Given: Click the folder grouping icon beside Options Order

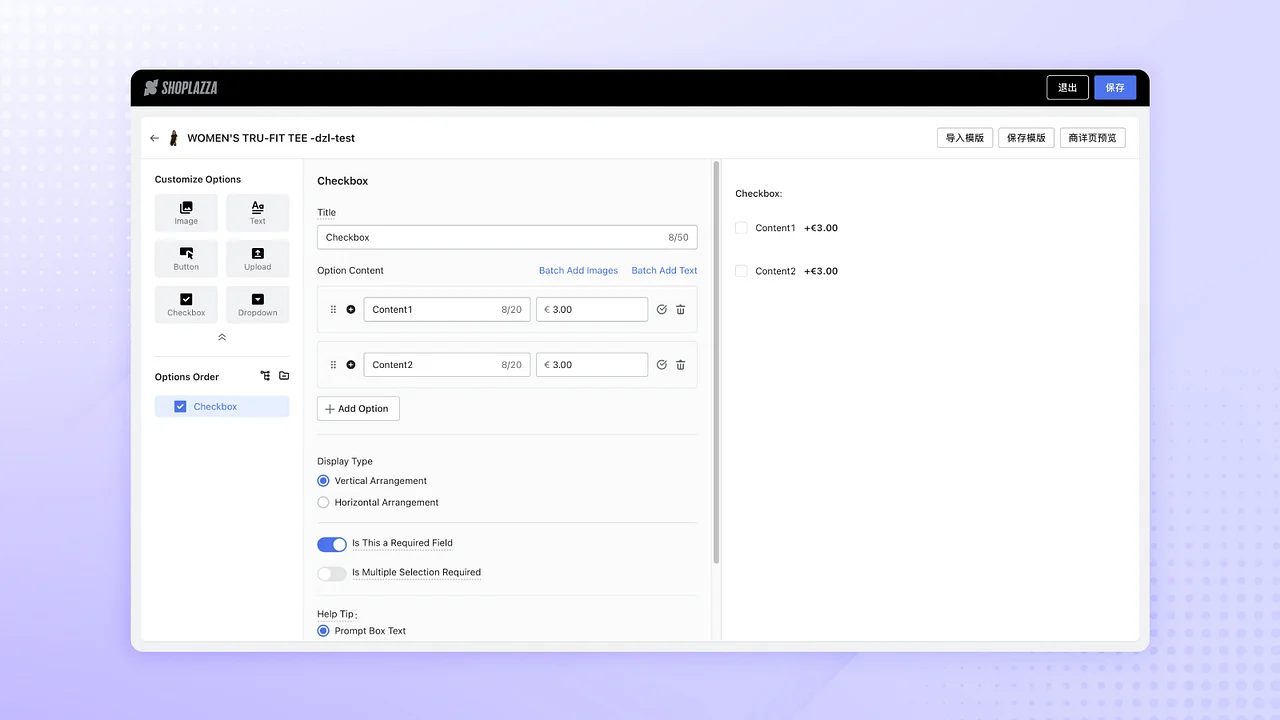Looking at the screenshot, I should point(284,375).
